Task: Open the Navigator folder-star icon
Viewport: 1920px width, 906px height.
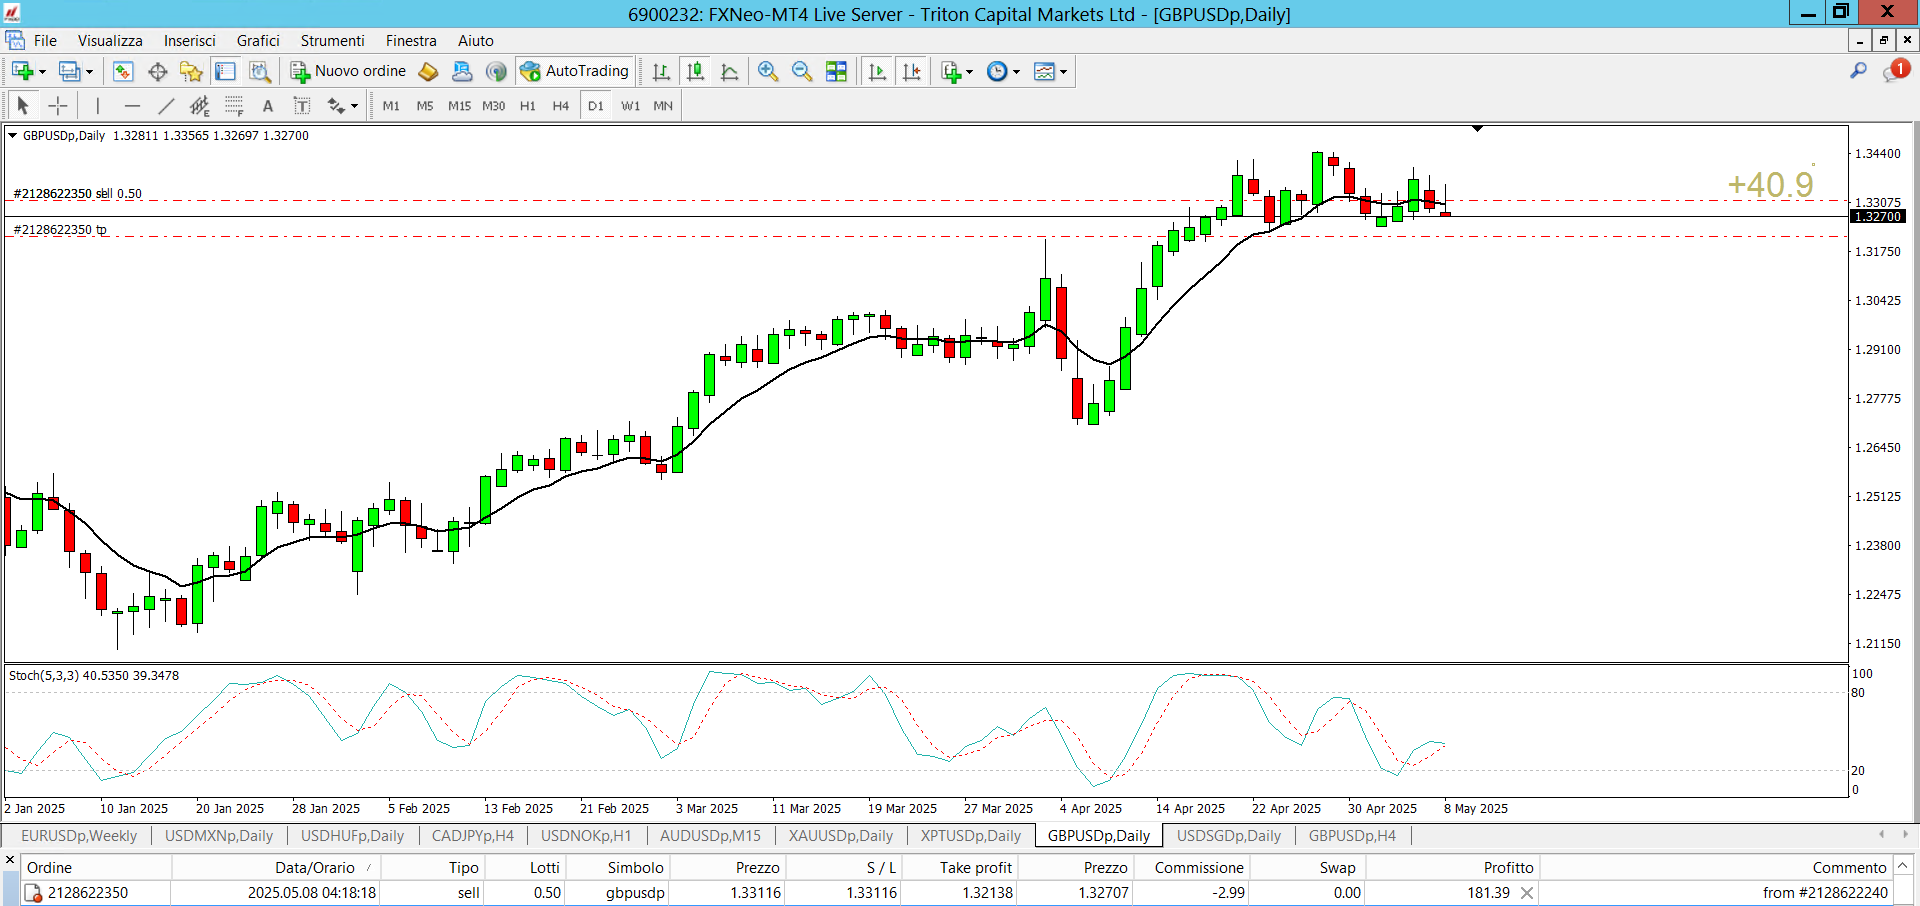Action: [191, 71]
